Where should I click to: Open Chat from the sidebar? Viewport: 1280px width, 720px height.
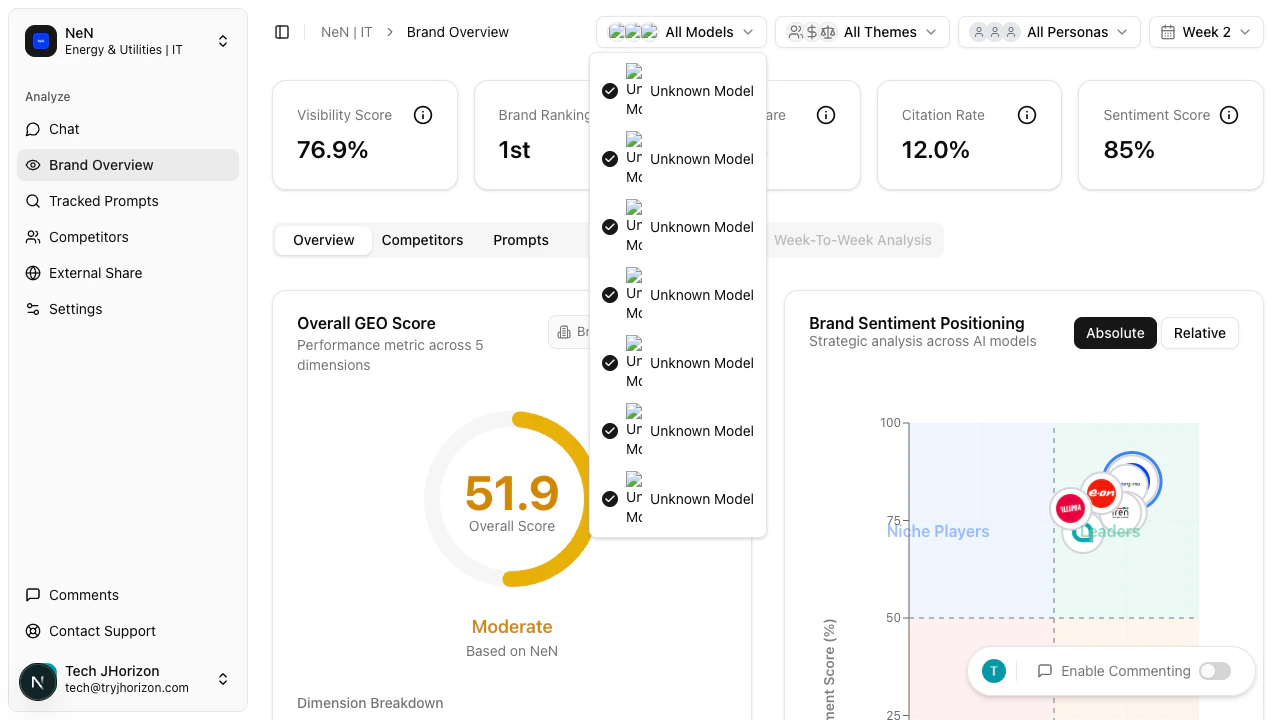128,129
